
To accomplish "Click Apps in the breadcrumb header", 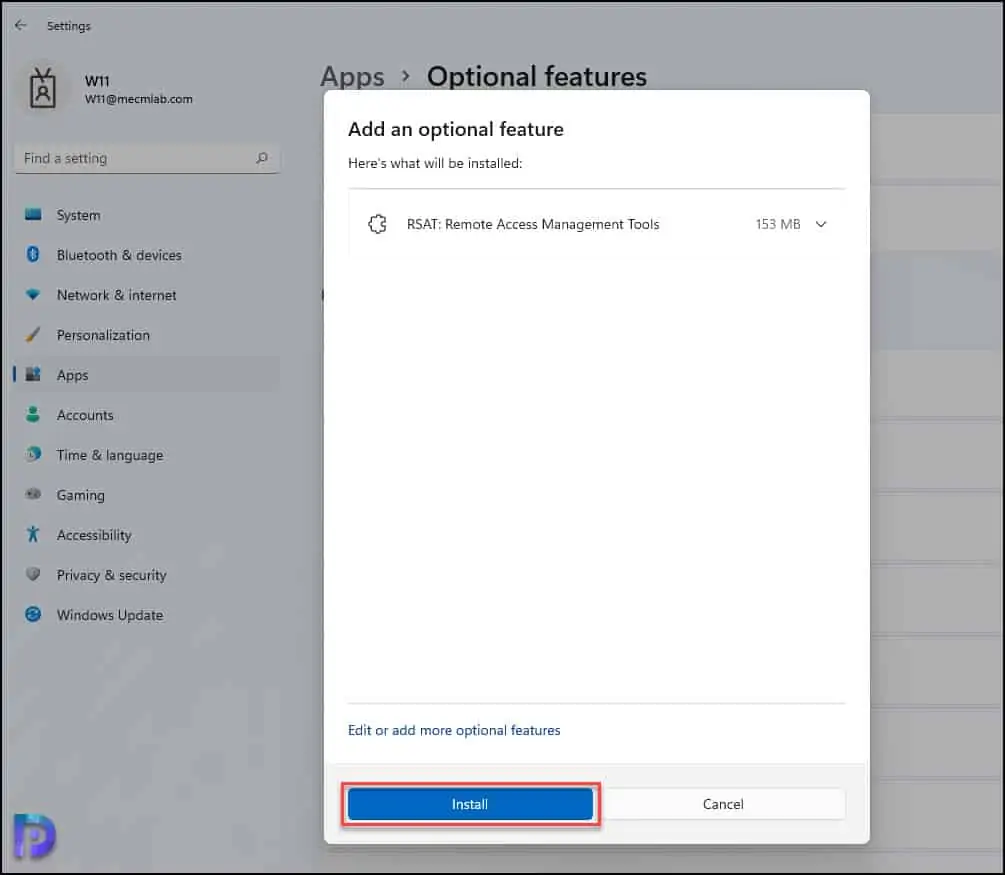I will [x=352, y=76].
